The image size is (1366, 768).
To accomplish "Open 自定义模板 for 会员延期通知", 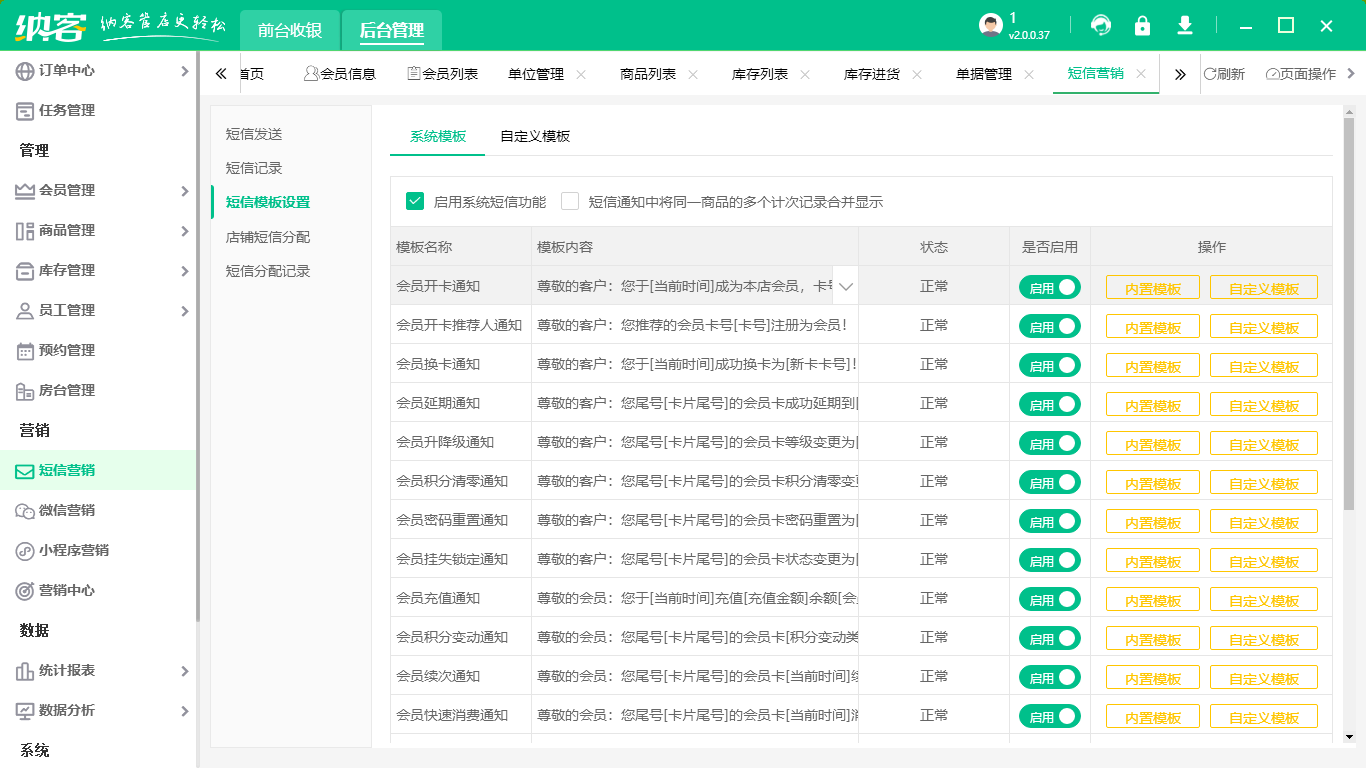I will pyautogui.click(x=1263, y=403).
